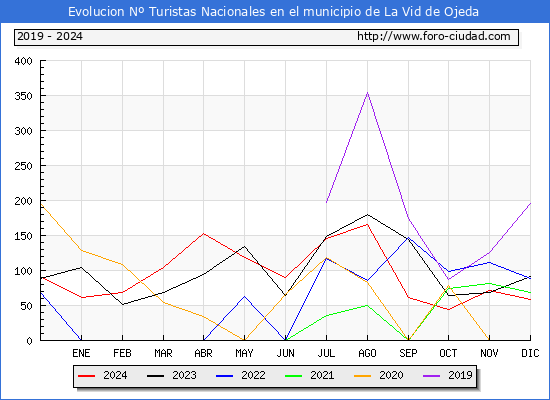Select the 2020 legend label
Screen dimensions: 550x400
[x=391, y=375]
